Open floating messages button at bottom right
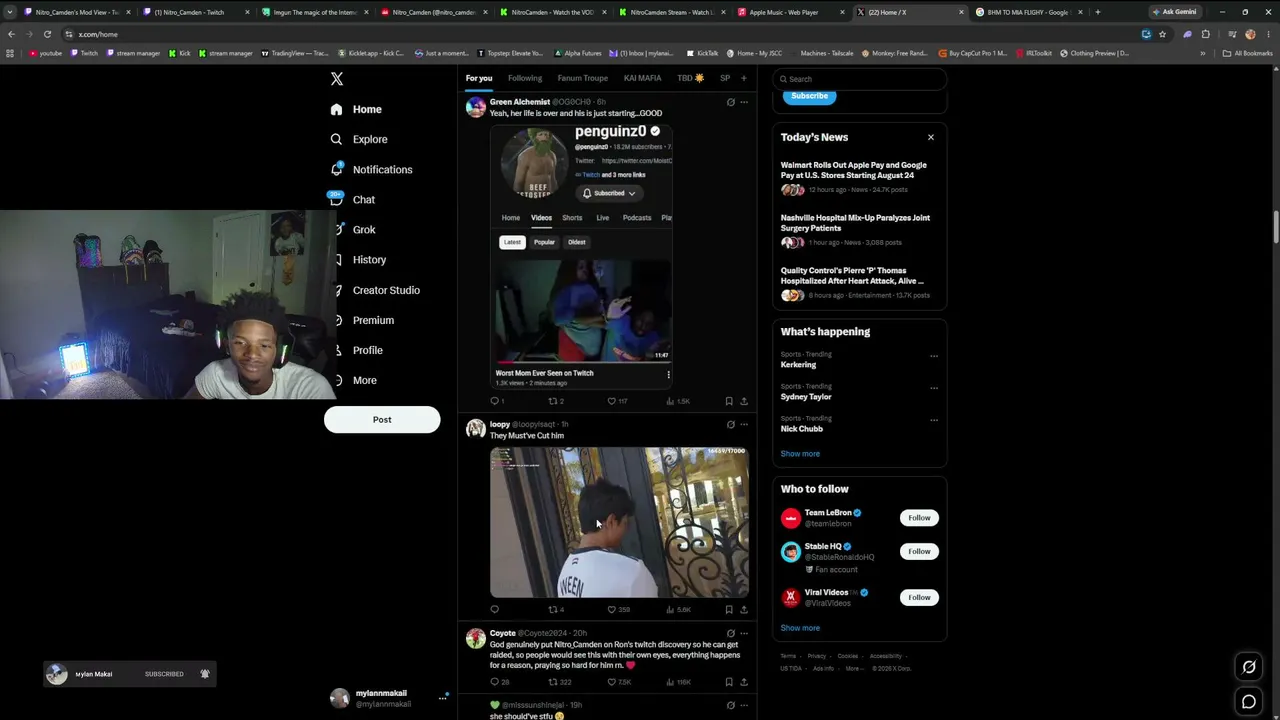Viewport: 1280px width, 720px height. coord(1249,702)
